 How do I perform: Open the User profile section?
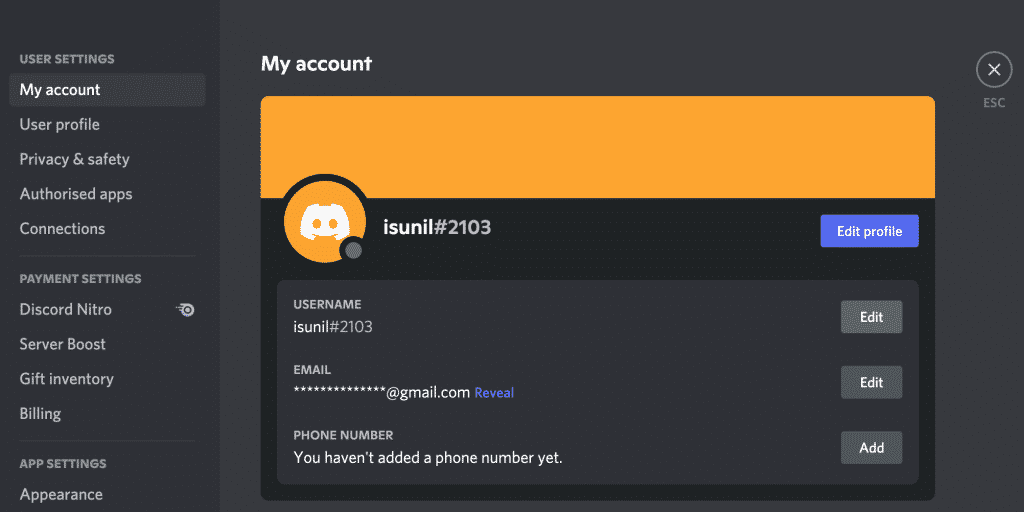(x=60, y=125)
